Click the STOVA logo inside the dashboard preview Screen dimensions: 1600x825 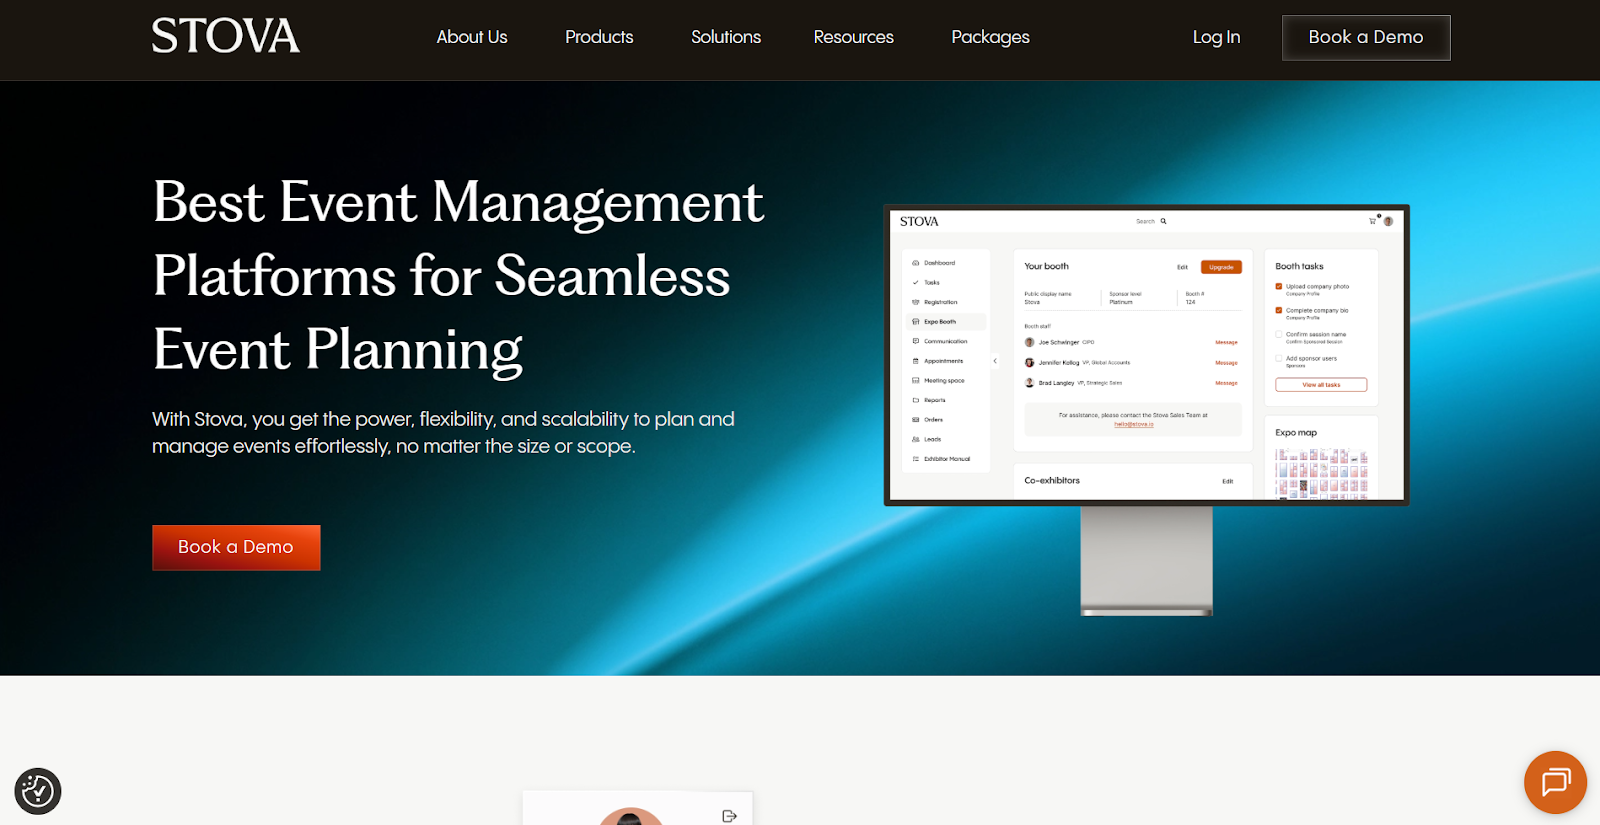click(x=919, y=221)
